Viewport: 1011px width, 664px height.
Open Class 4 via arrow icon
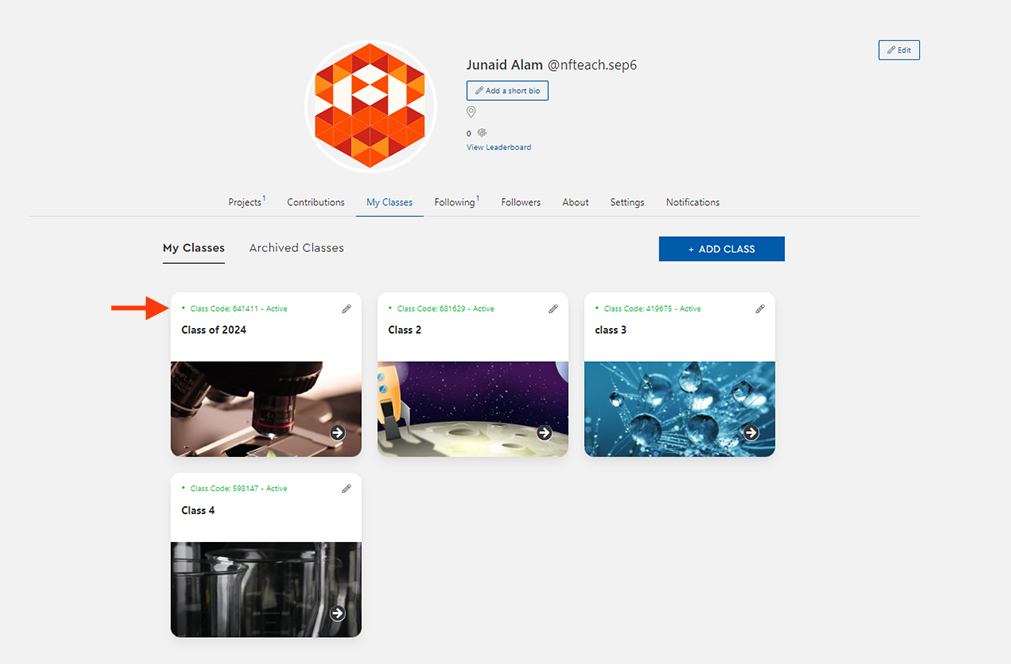[337, 613]
